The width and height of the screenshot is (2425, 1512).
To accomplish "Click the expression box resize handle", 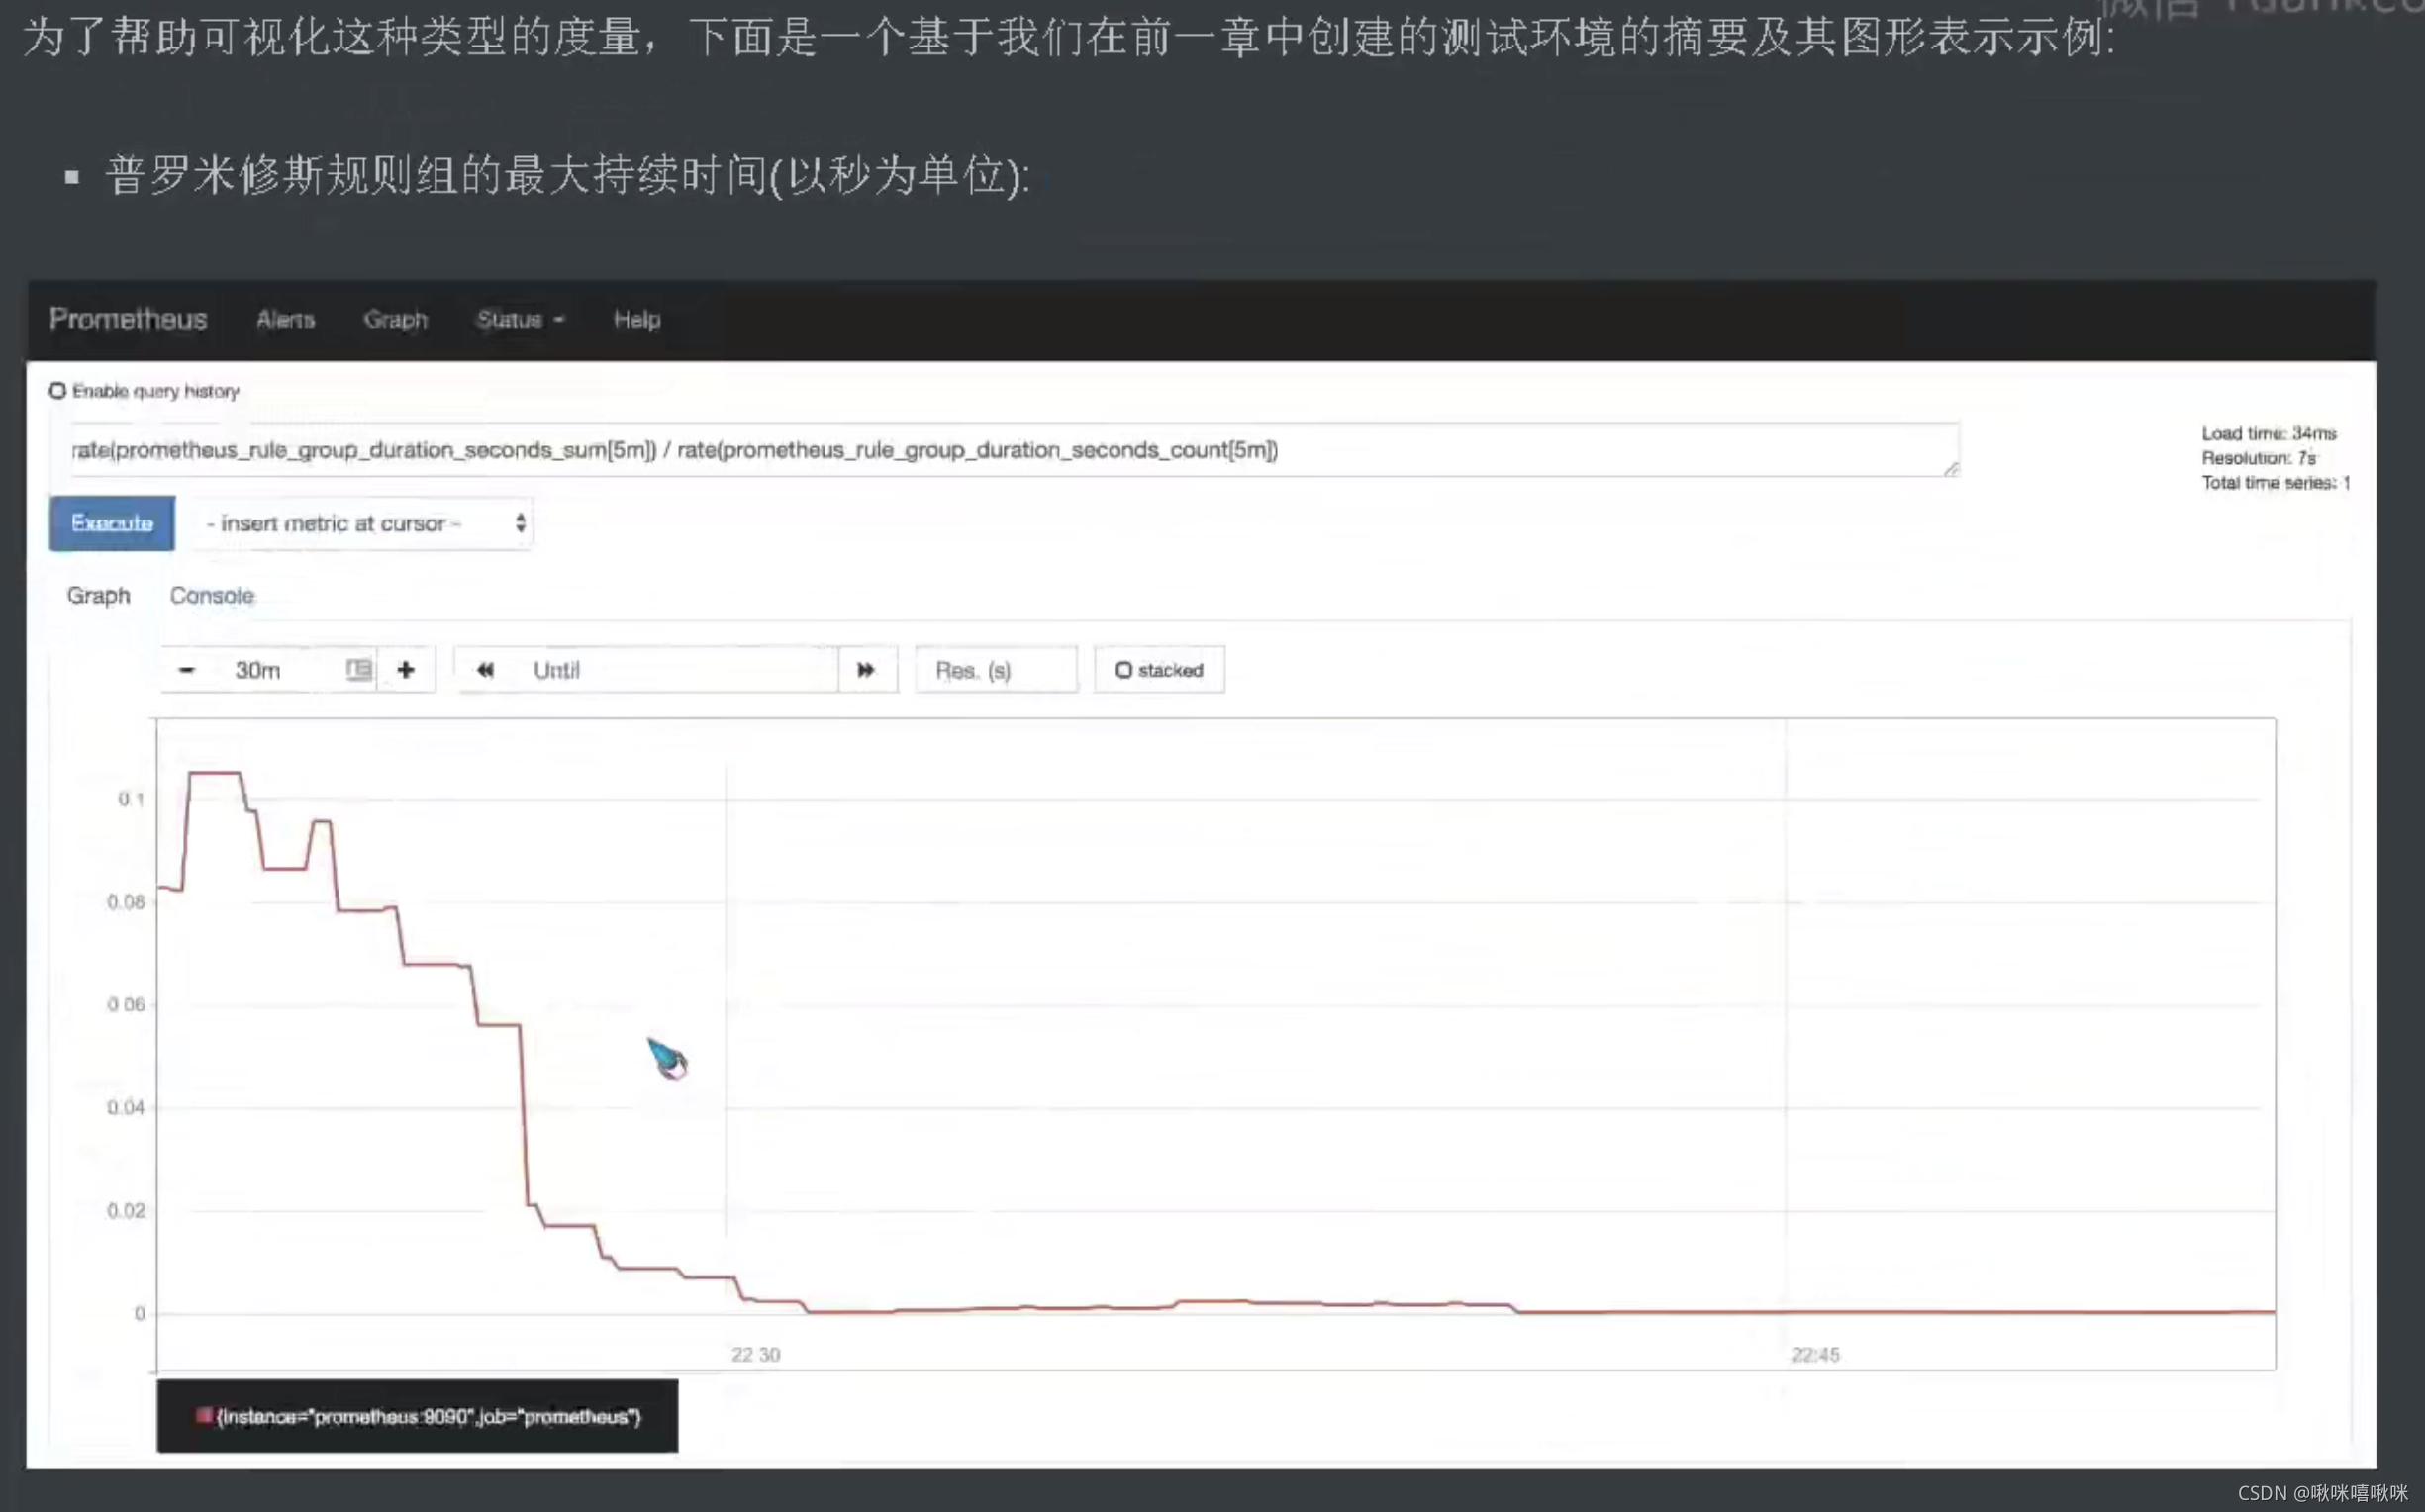I will coord(1950,468).
